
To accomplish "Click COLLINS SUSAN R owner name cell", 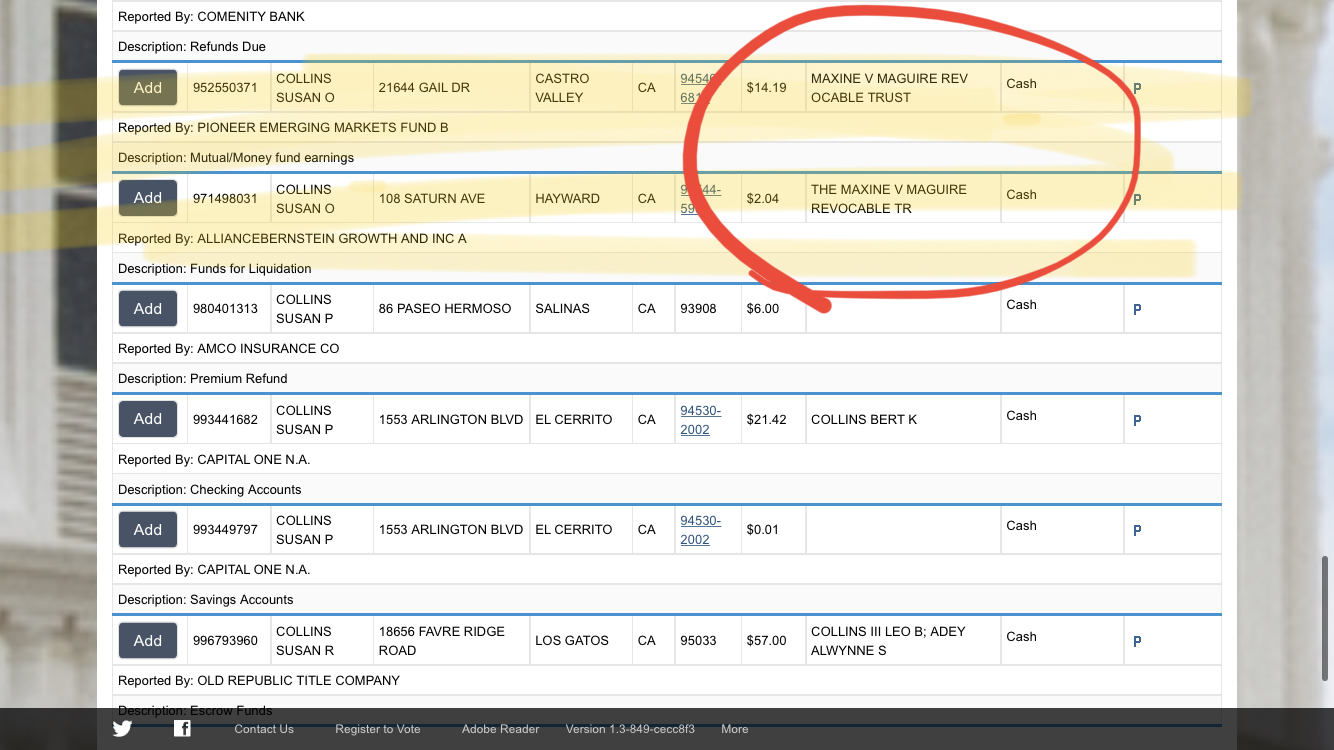I will point(322,641).
